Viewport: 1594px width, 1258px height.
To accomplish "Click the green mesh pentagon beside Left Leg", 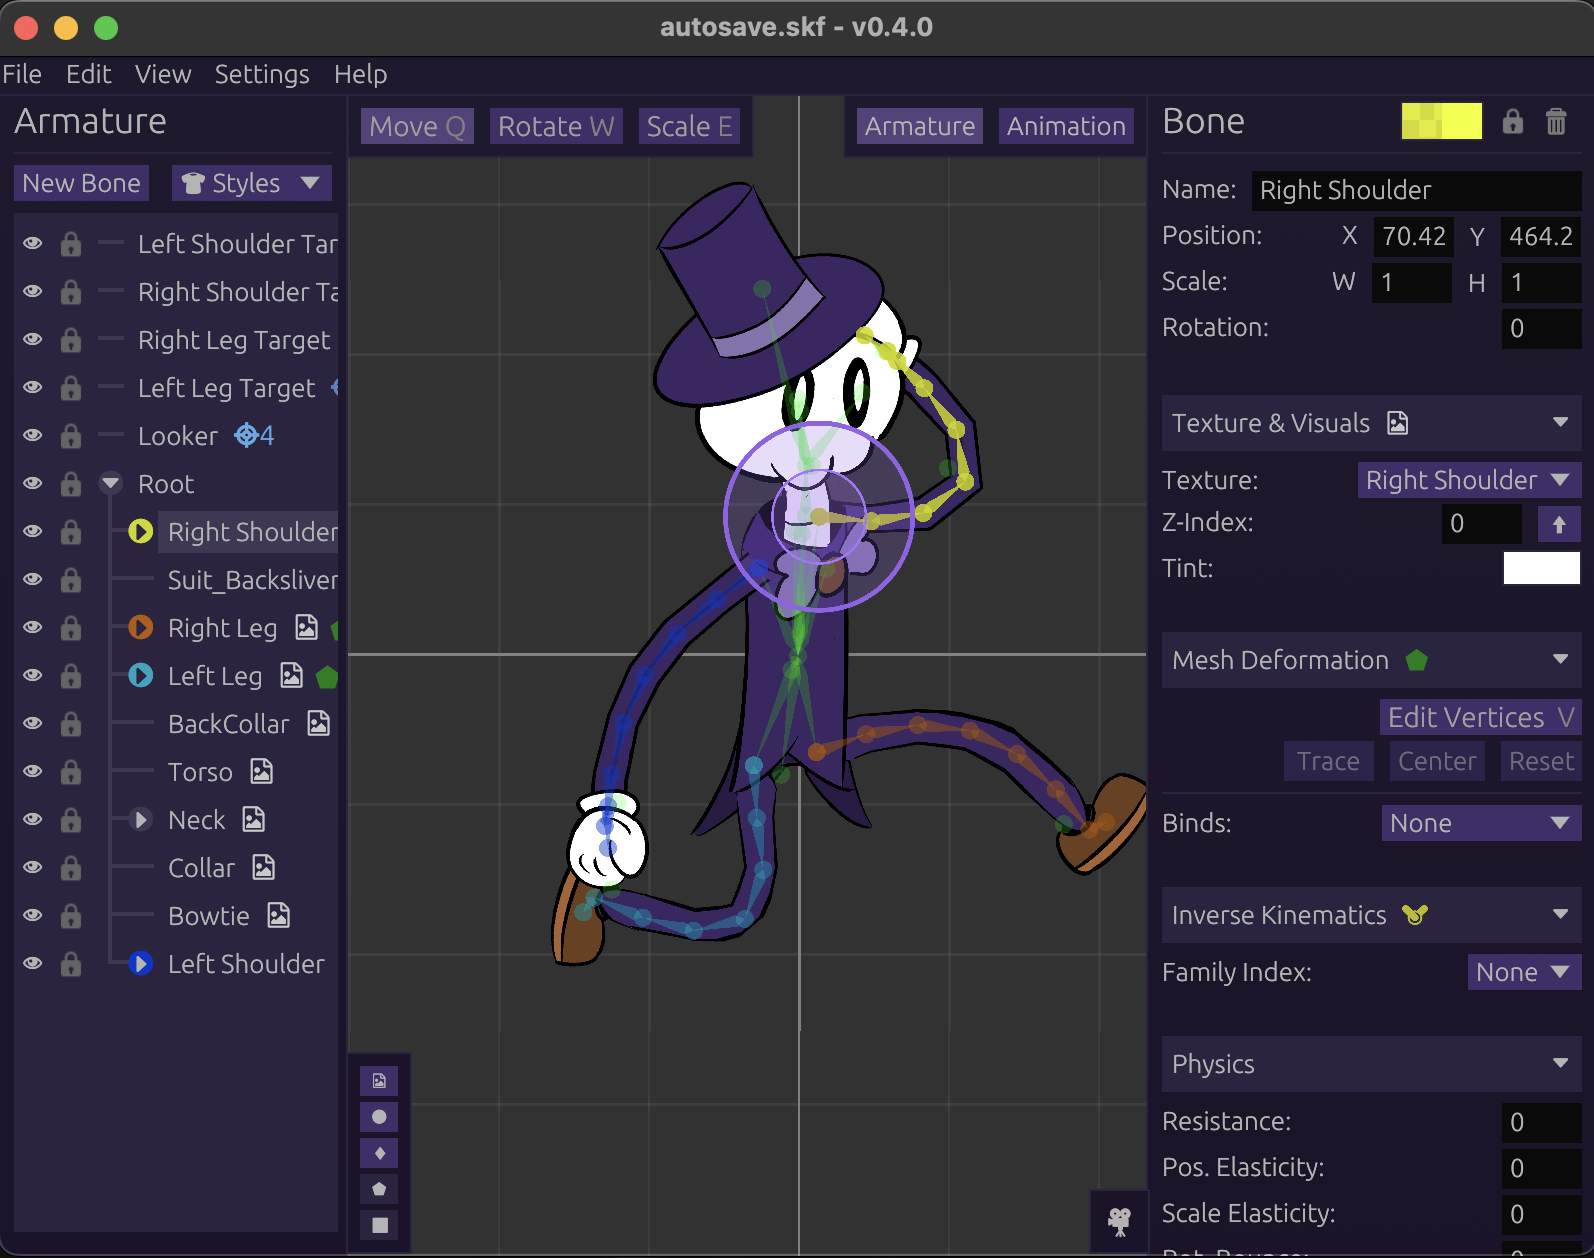I will point(327,677).
